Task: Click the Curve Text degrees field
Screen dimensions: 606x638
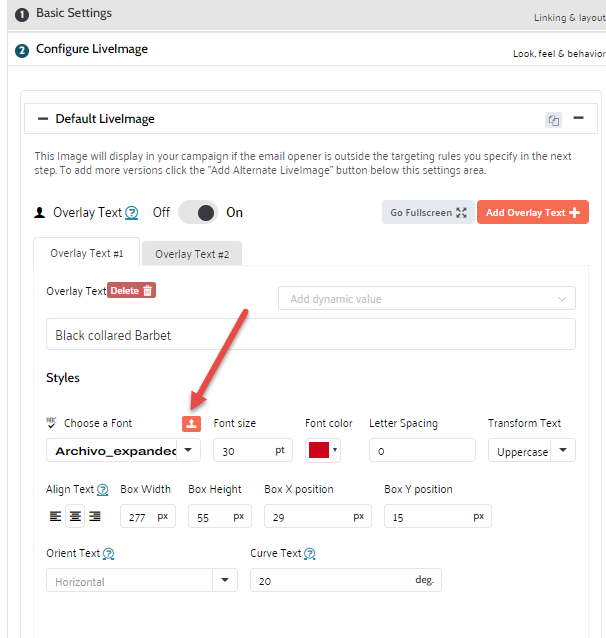Action: [x=346, y=580]
